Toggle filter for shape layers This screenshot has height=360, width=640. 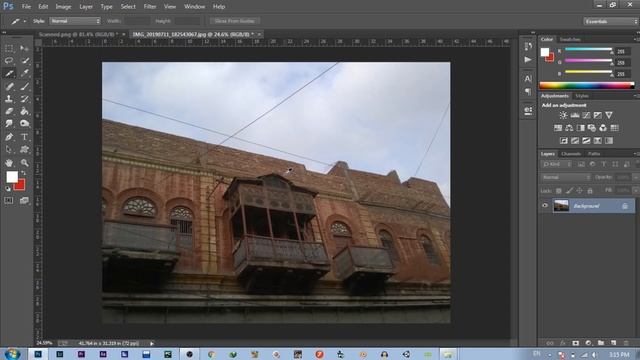615,164
